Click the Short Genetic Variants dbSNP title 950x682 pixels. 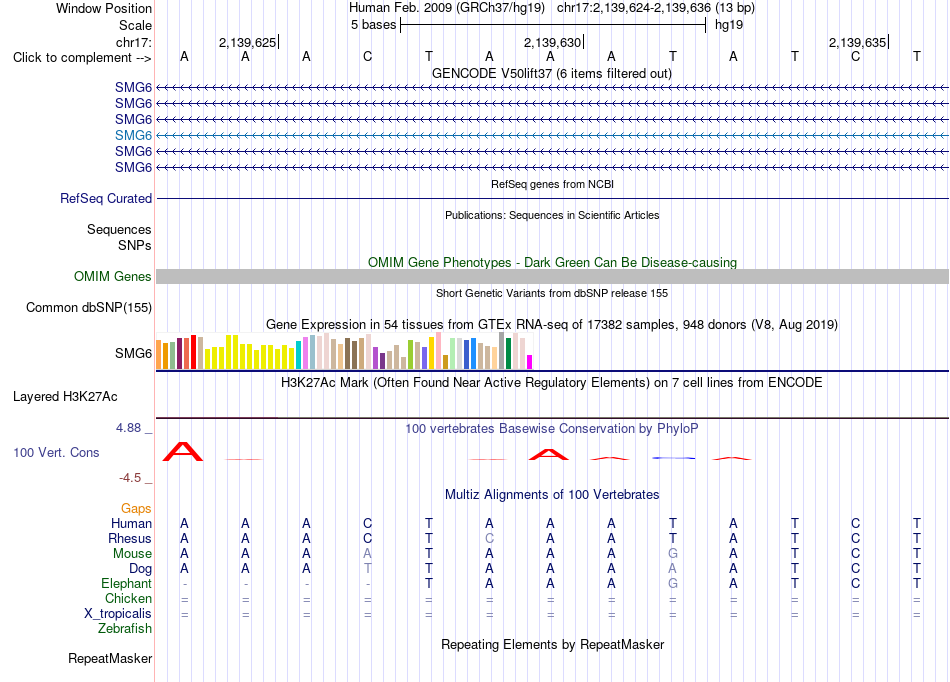pos(552,293)
